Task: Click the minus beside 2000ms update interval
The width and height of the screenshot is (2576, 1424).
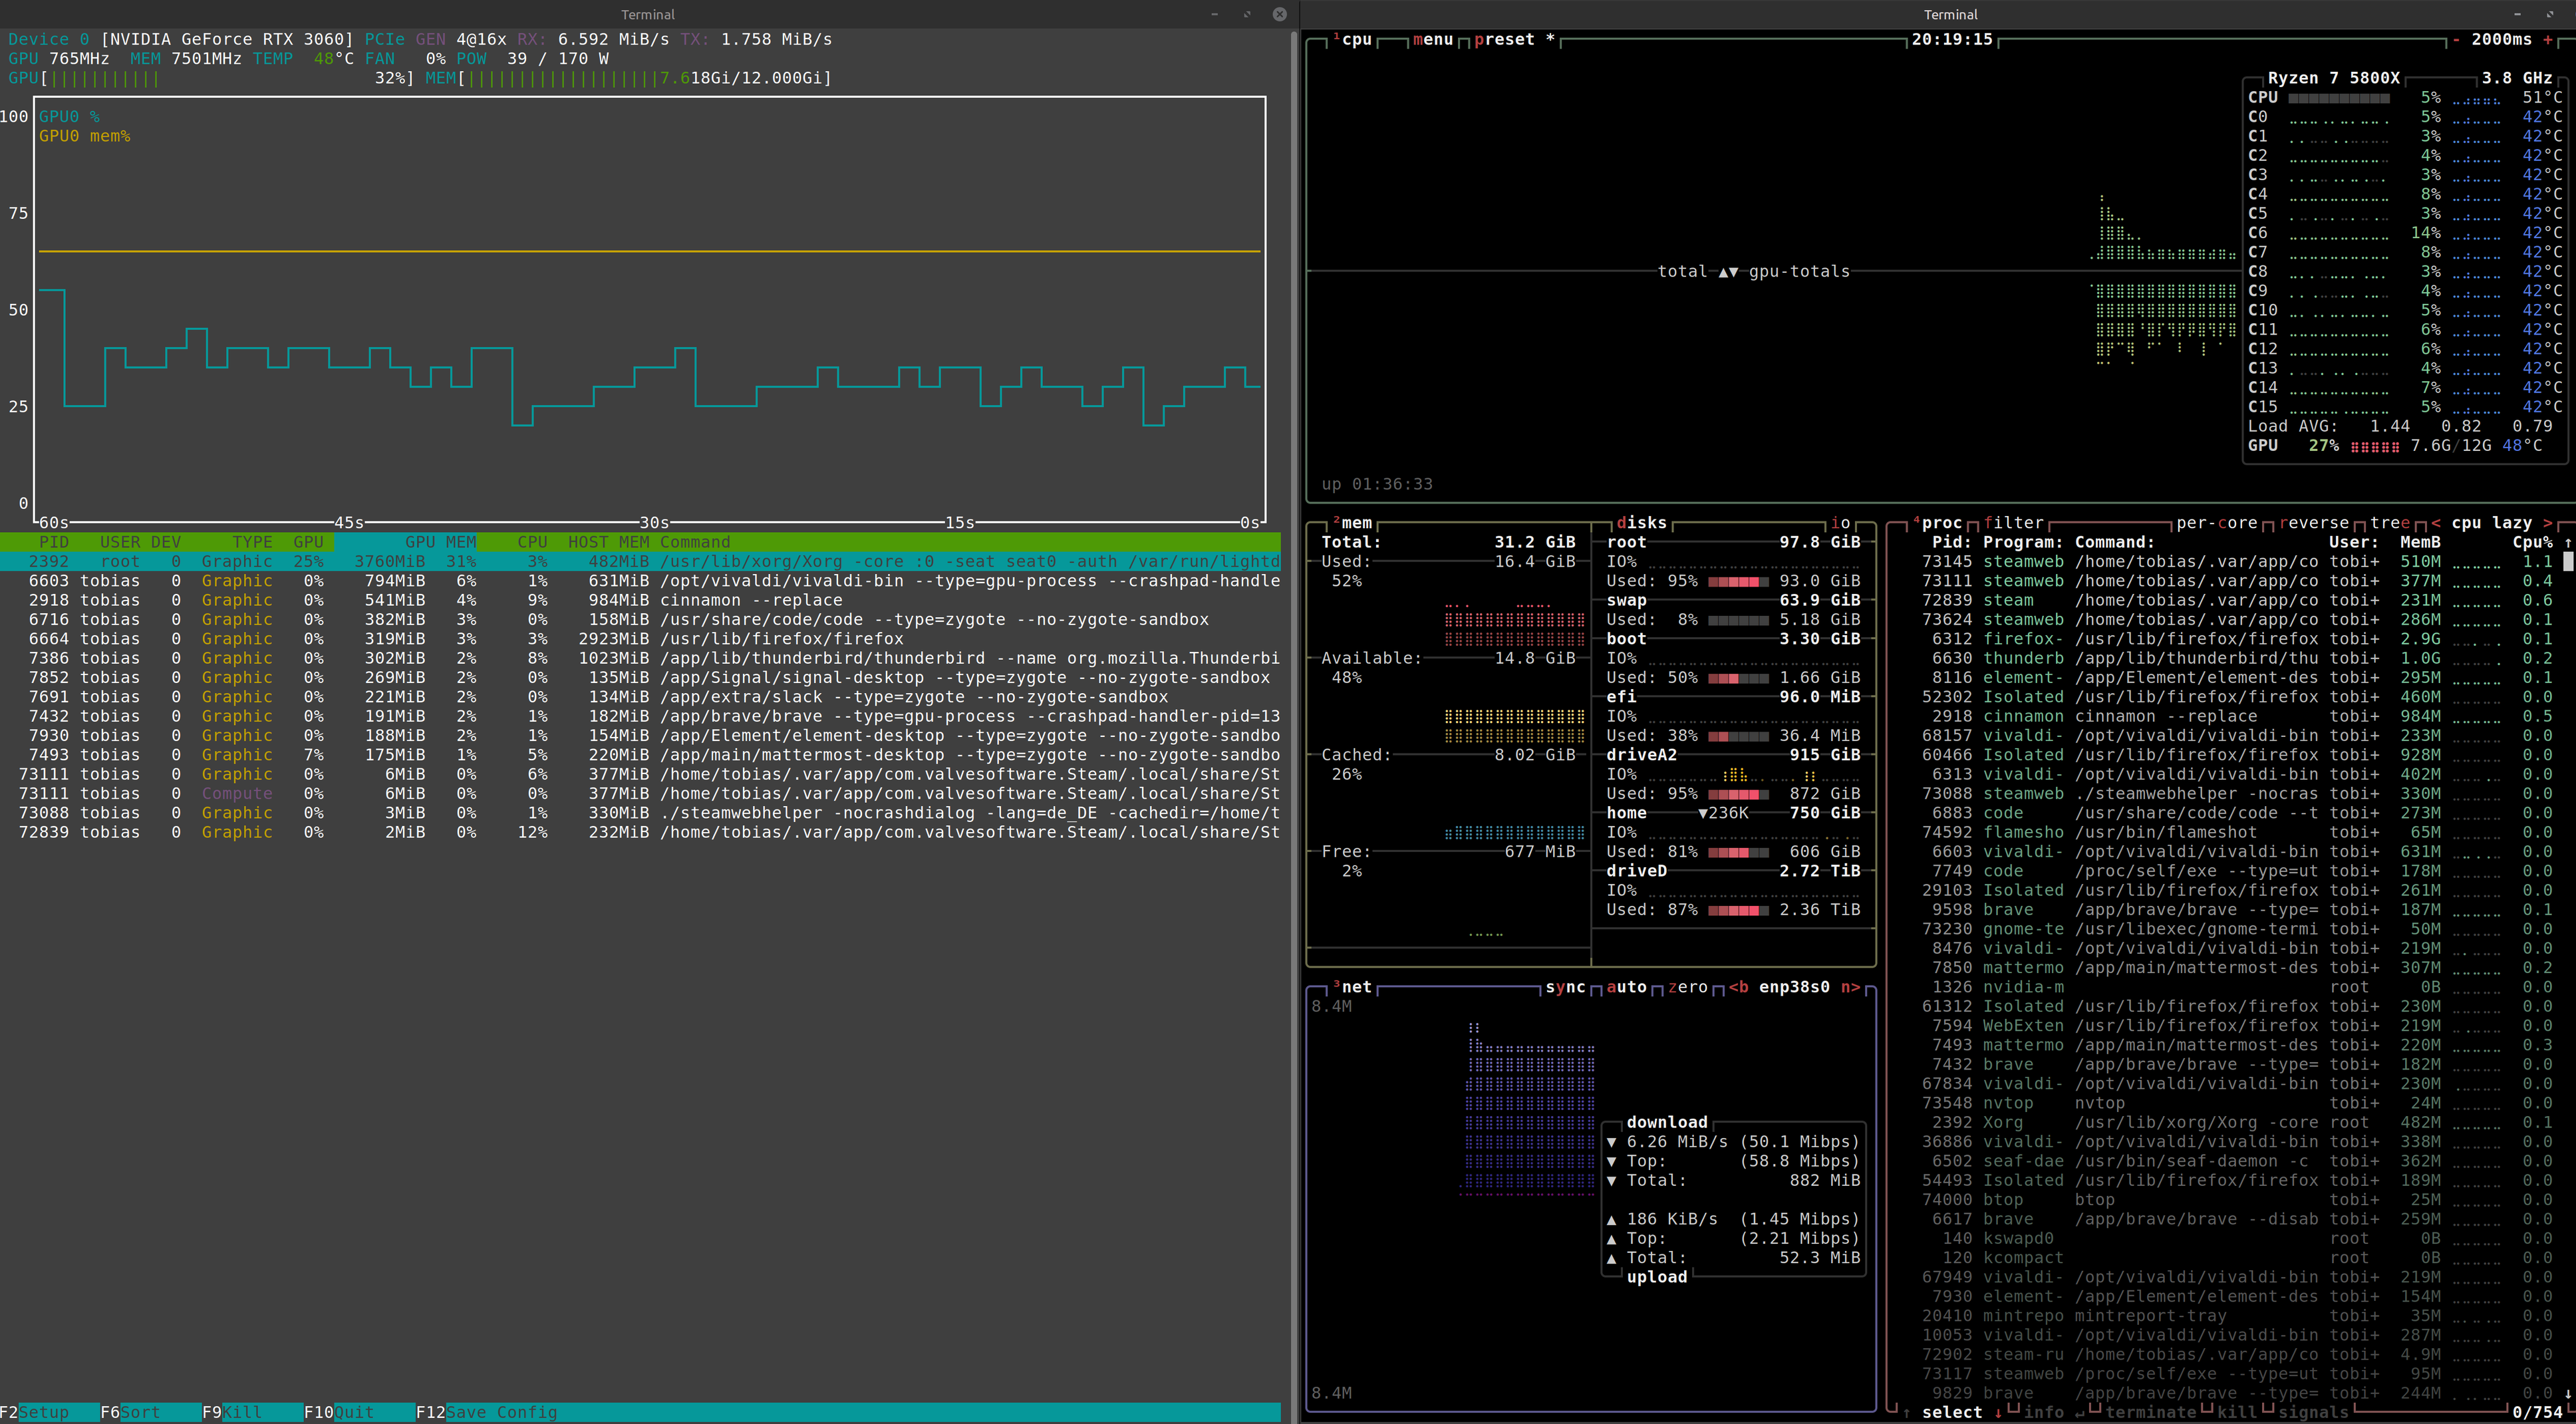Action: click(x=2456, y=40)
